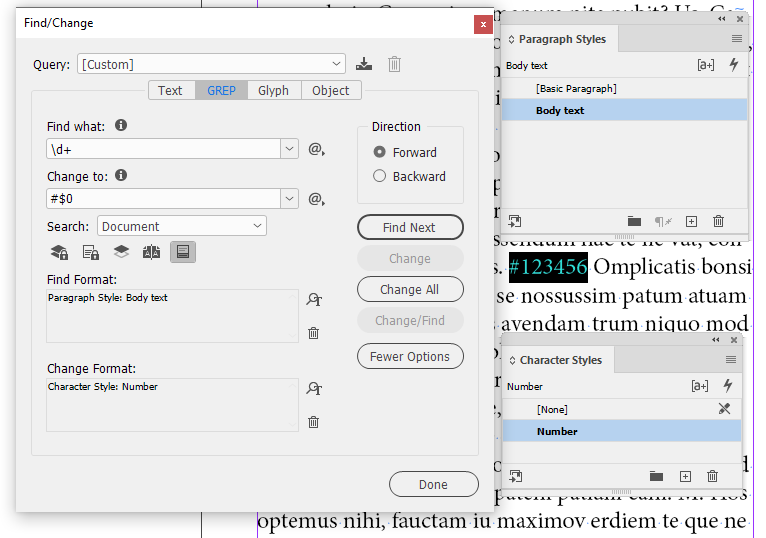766x538 pixels.
Task: Open the Query dropdown list
Action: pos(336,65)
